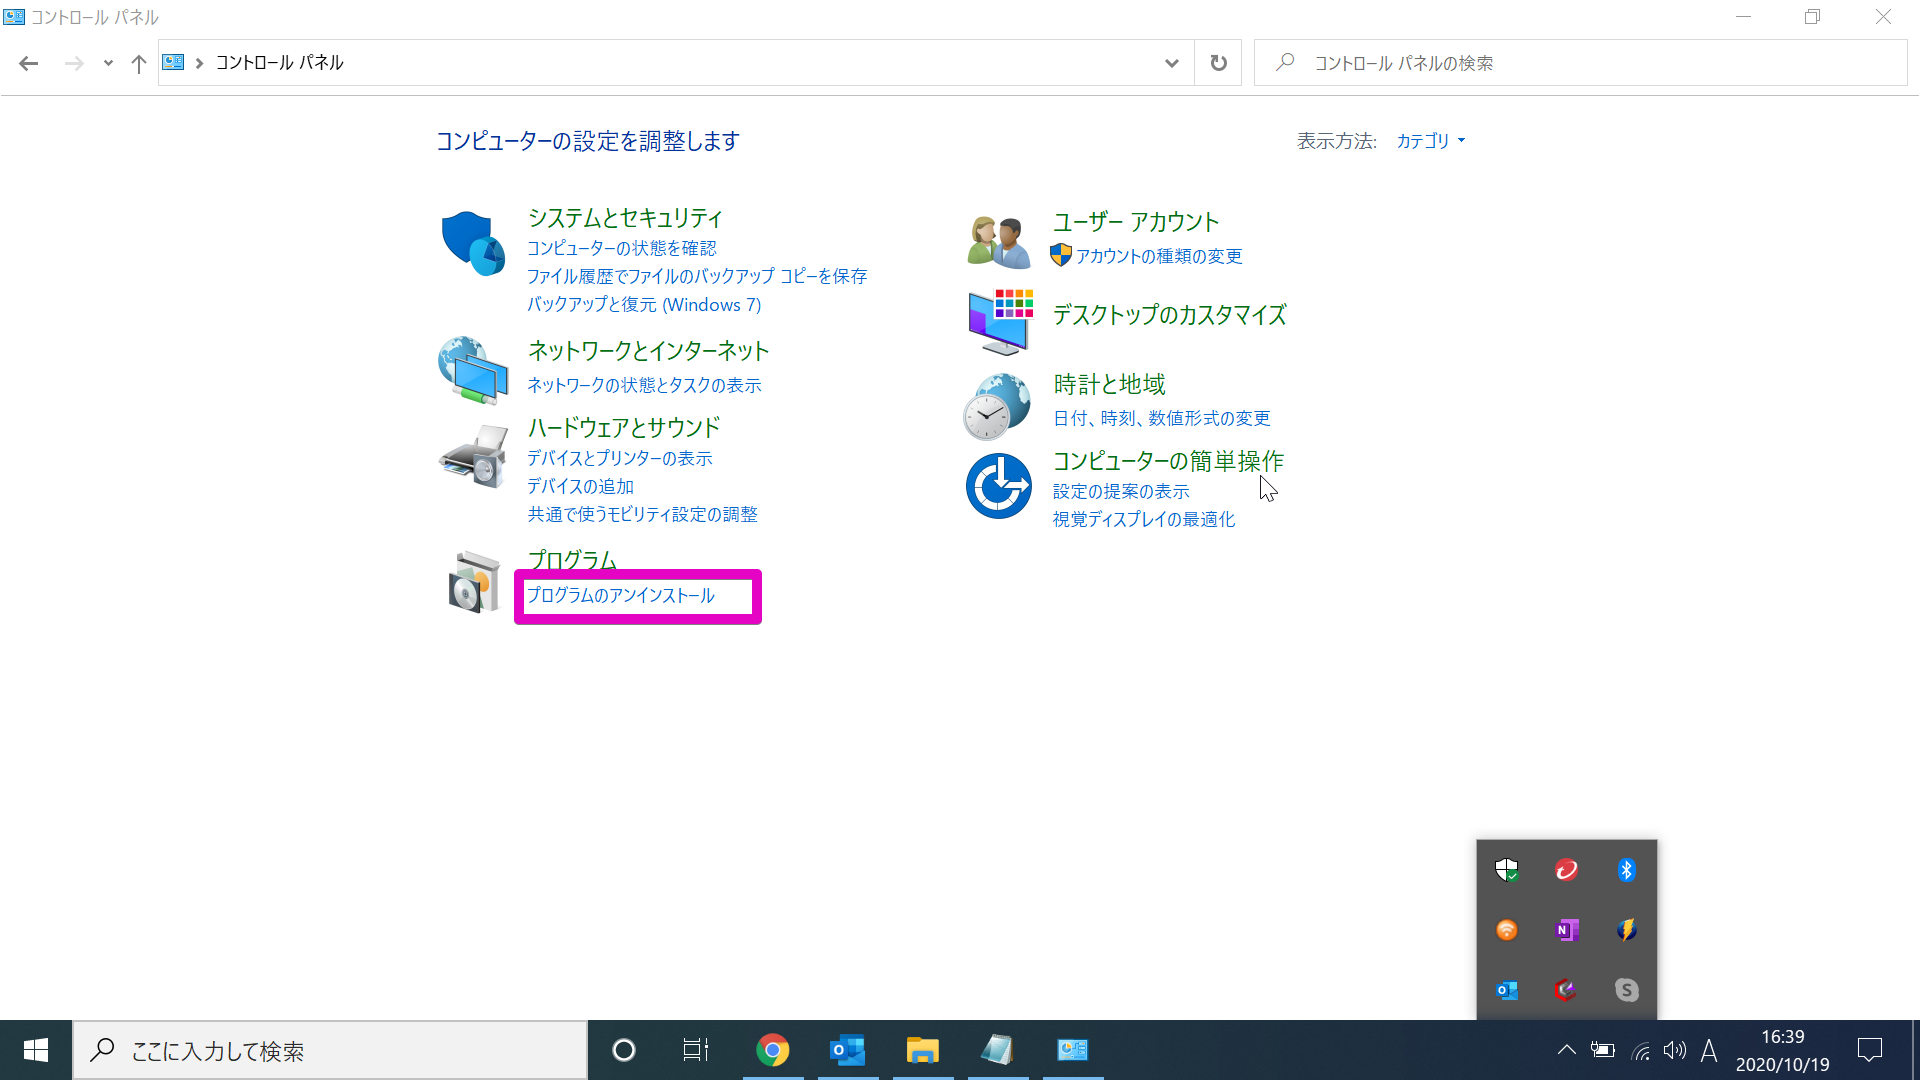Open コンピューターの簡単操作 heading link

pyautogui.click(x=1168, y=461)
